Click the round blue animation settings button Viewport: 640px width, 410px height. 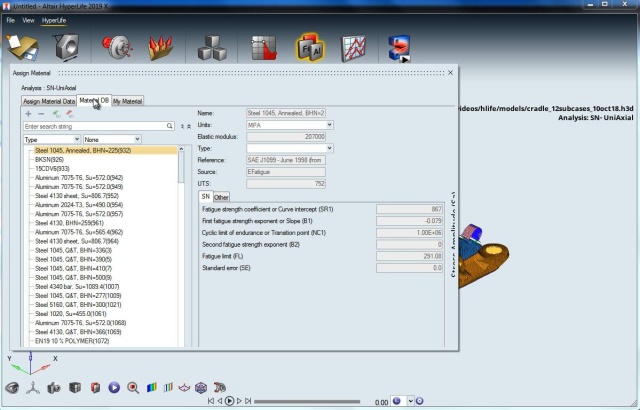419,401
